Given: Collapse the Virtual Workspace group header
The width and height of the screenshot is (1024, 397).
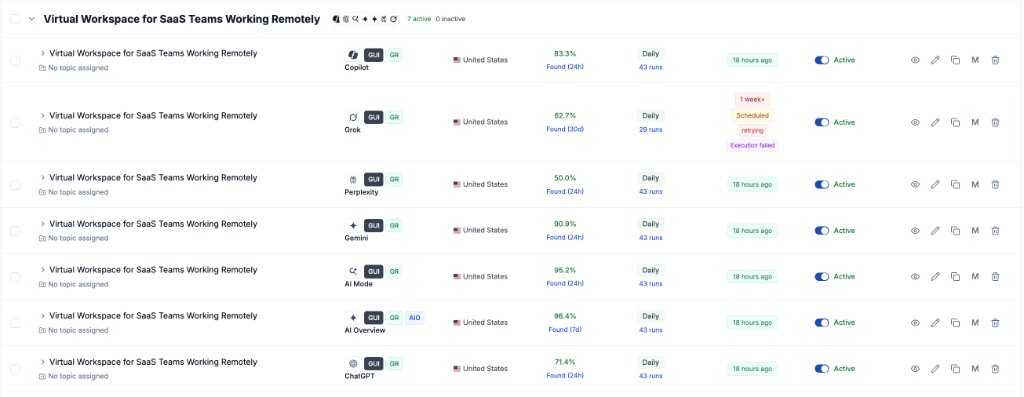Looking at the screenshot, I should [31, 19].
